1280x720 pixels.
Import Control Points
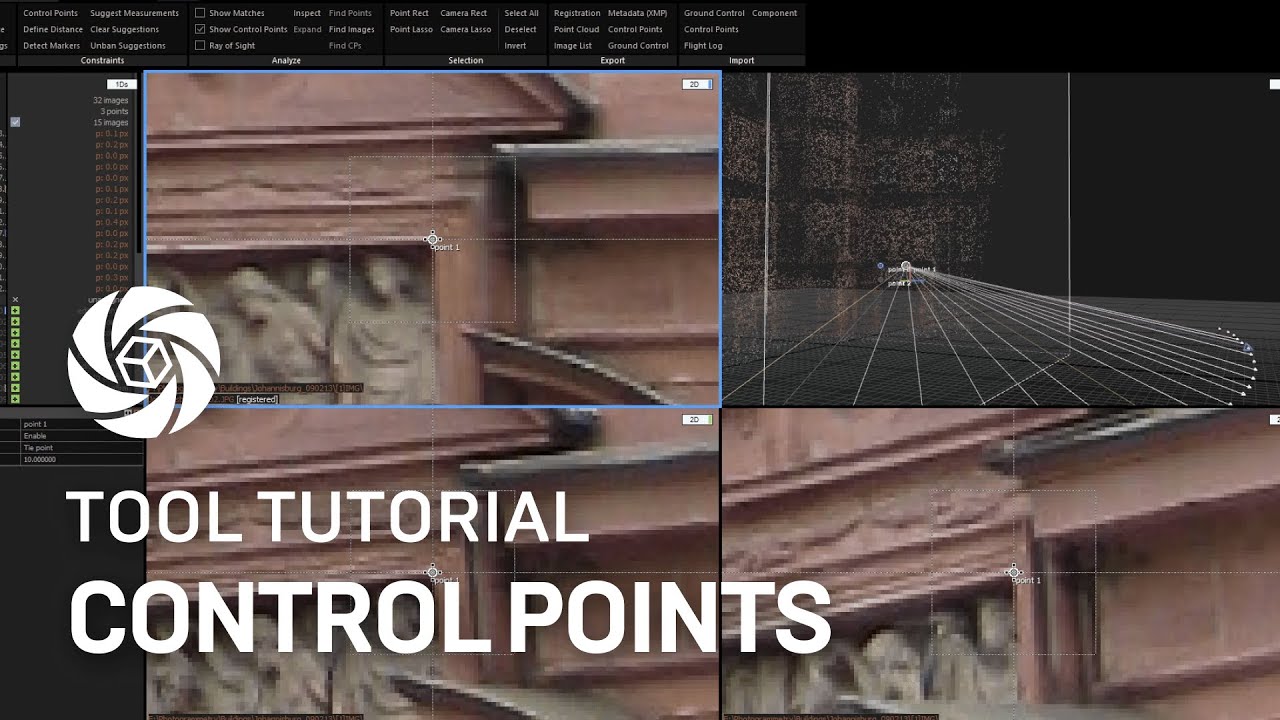click(x=711, y=29)
